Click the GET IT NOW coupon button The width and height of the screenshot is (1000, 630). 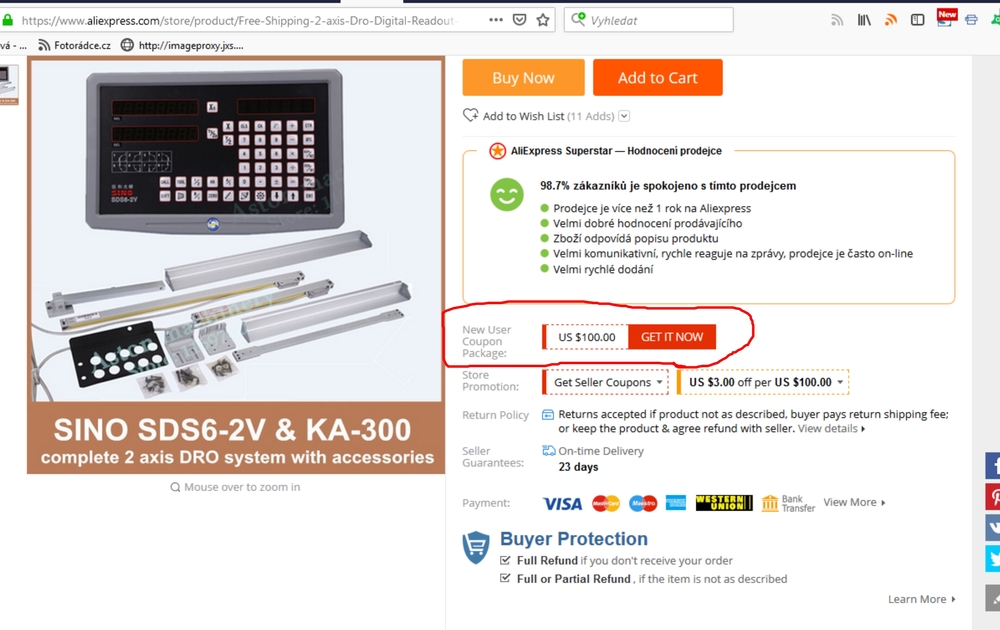(672, 337)
